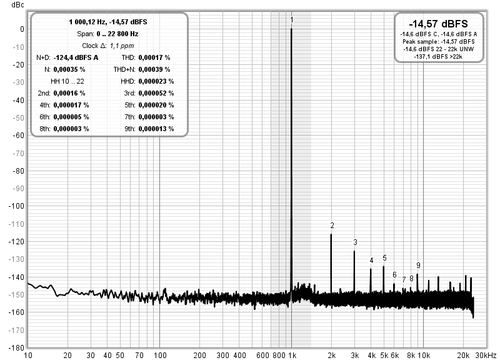
Task: Click harmonic marker '1' above the fundamental peak
Action: point(292,20)
